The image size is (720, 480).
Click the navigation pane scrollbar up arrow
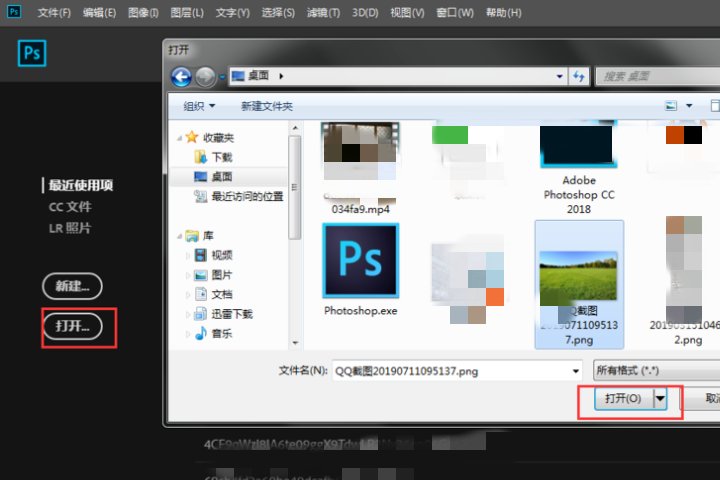(295, 128)
